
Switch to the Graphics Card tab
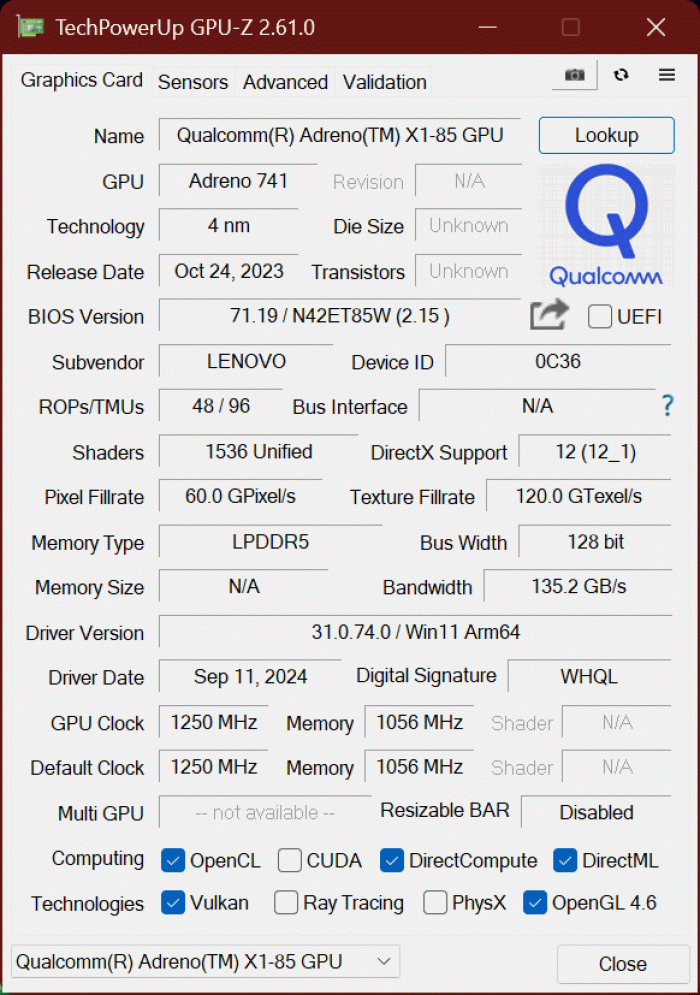click(x=81, y=80)
